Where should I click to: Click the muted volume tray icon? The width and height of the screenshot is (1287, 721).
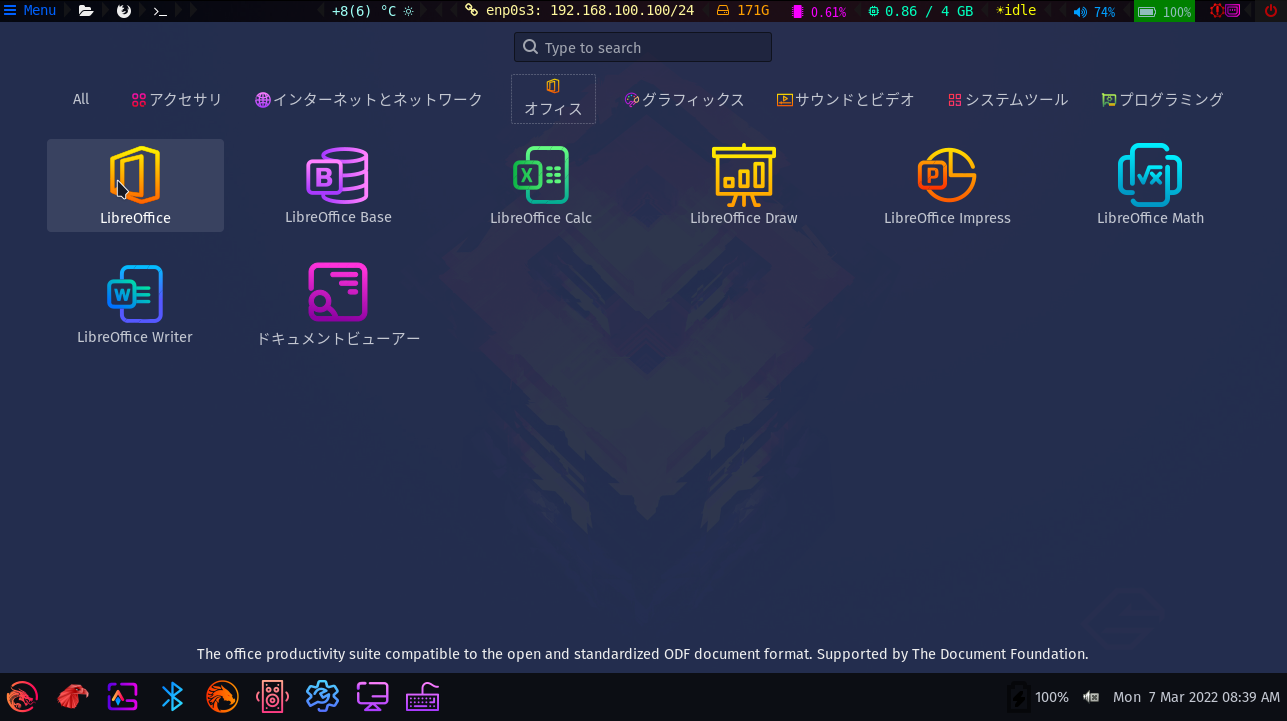click(x=1091, y=697)
